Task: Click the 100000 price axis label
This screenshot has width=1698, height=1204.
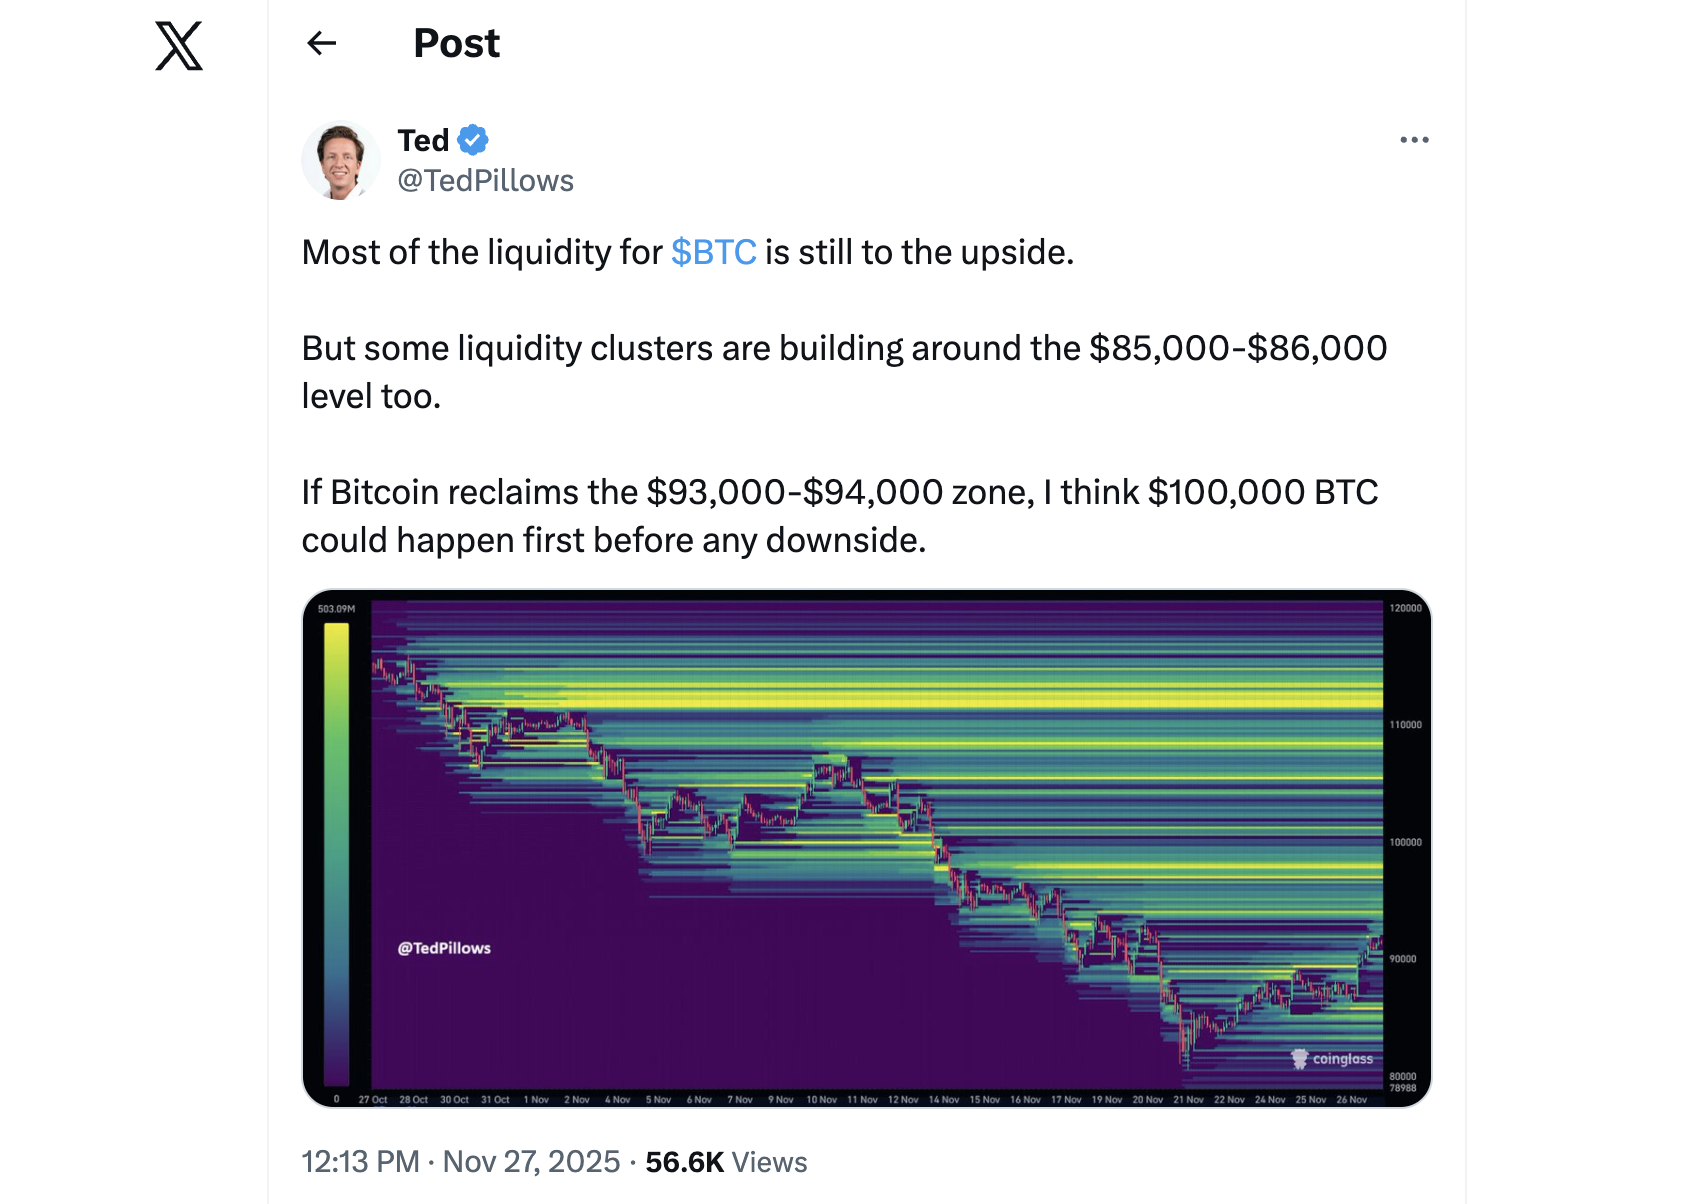Action: click(x=1405, y=842)
